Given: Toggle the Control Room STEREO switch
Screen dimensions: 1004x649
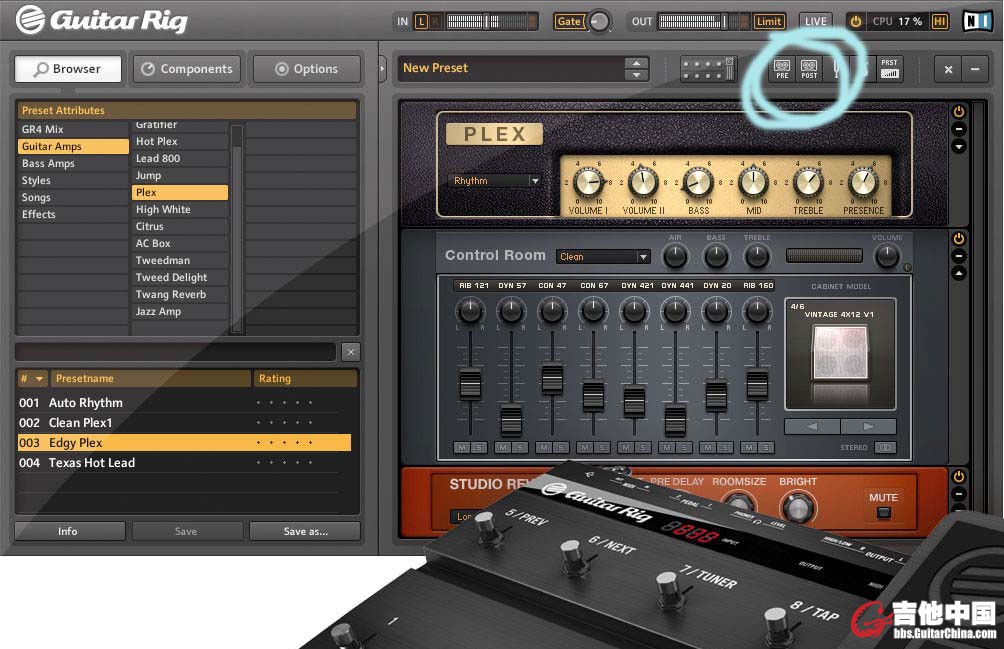Looking at the screenshot, I should [x=886, y=447].
